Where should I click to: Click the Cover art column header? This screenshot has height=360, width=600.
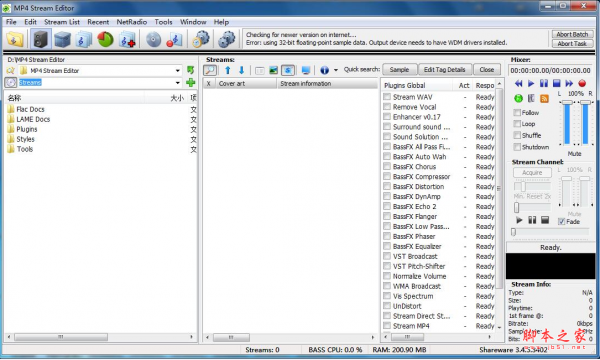pyautogui.click(x=246, y=83)
